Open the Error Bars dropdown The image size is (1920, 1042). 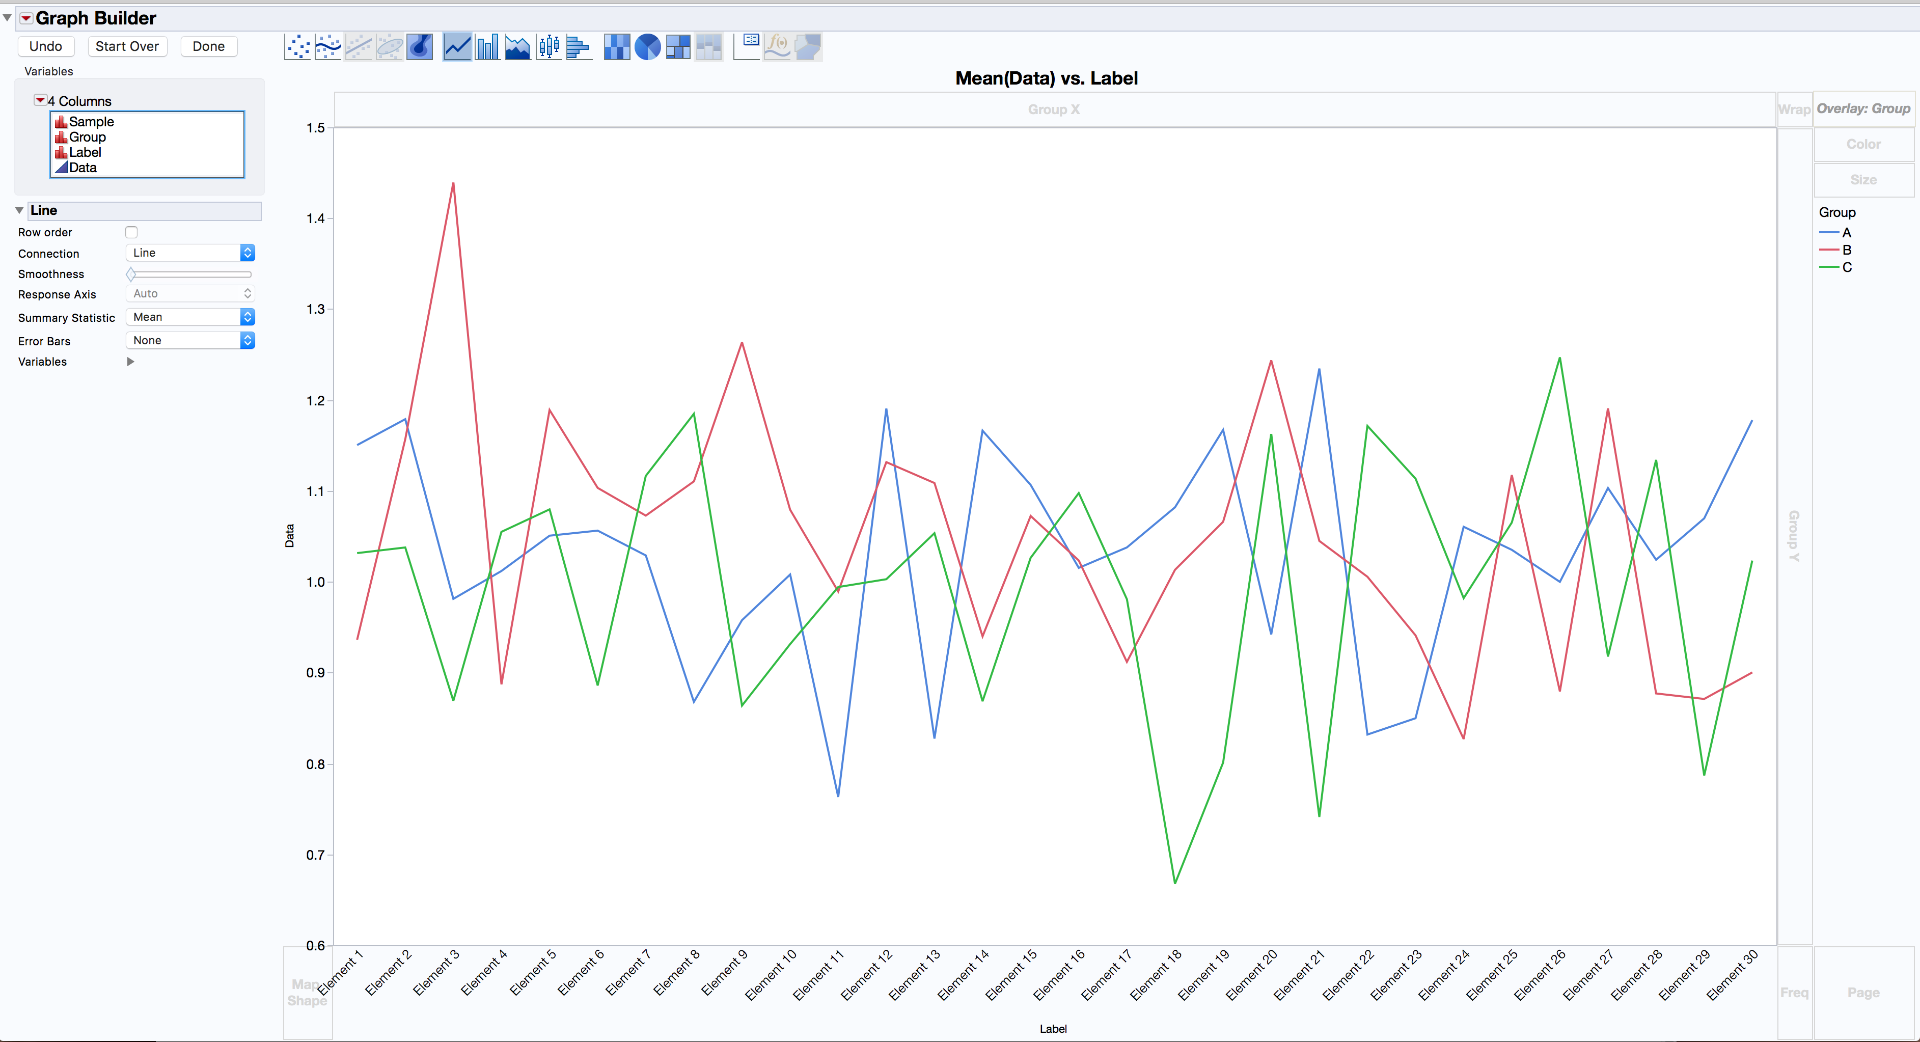click(190, 340)
